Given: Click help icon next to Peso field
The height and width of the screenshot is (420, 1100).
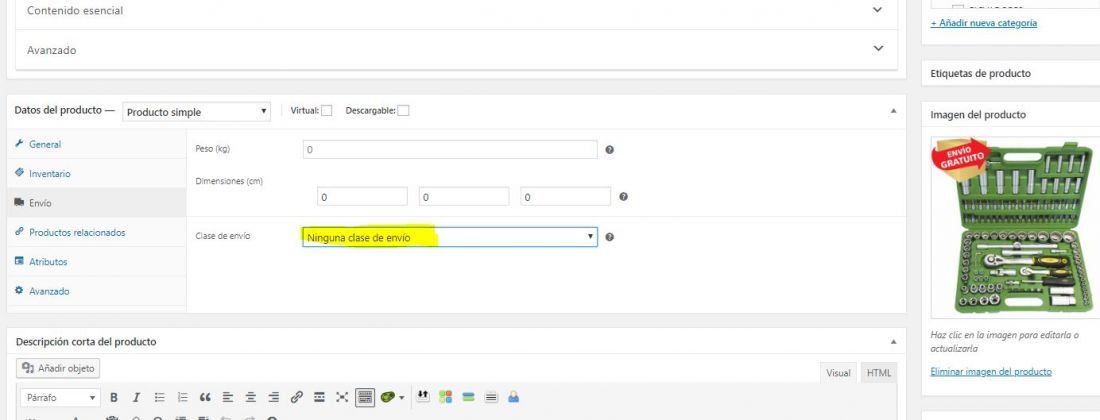Looking at the screenshot, I should point(610,149).
